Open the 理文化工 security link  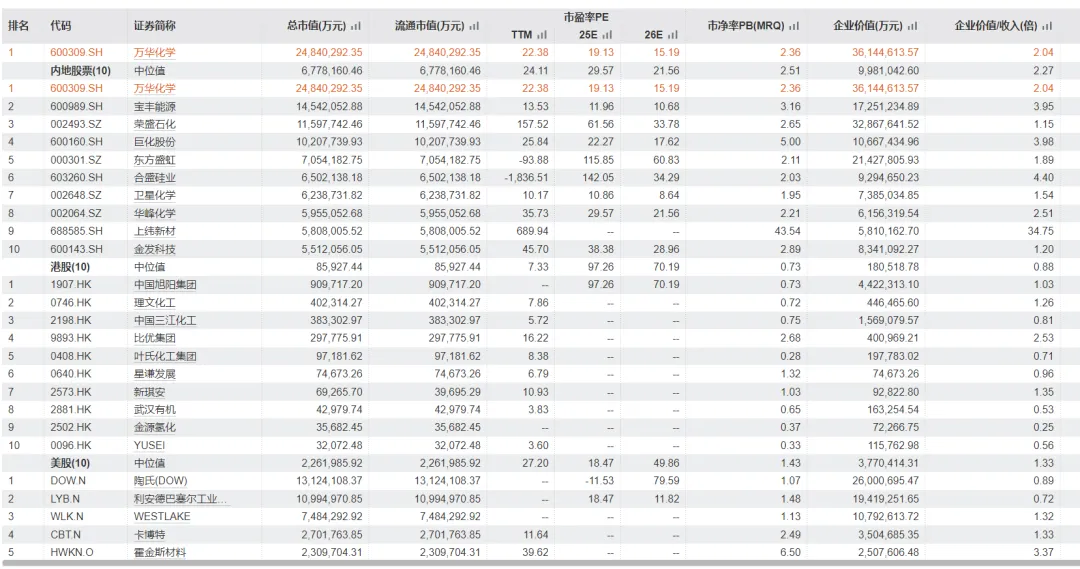point(154,302)
